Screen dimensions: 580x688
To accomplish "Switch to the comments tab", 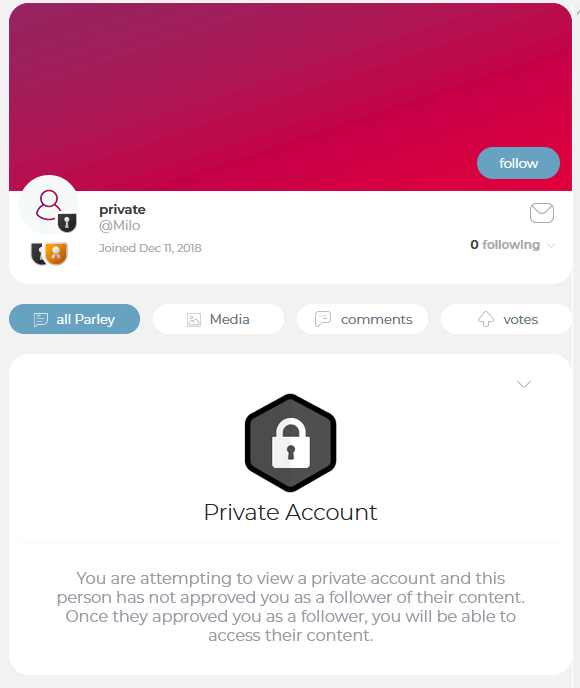I will 362,319.
